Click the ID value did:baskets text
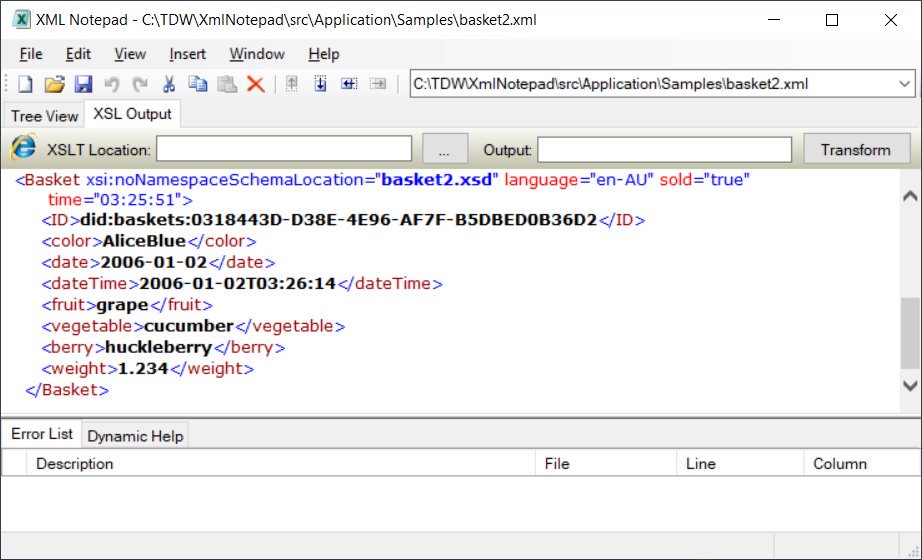Viewport: 922px width, 560px height. (x=338, y=220)
